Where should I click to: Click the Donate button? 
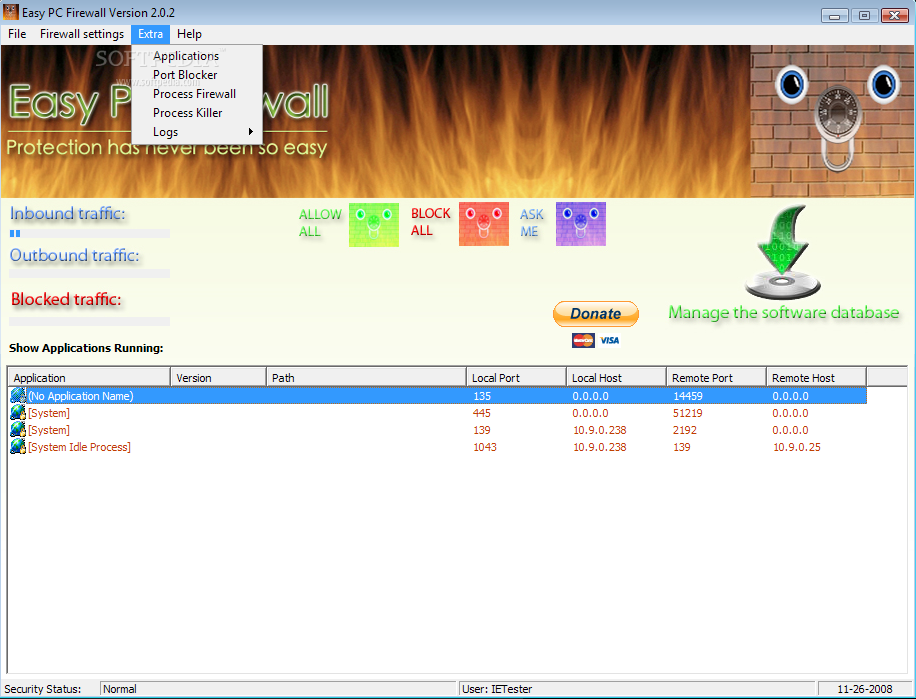pos(596,314)
